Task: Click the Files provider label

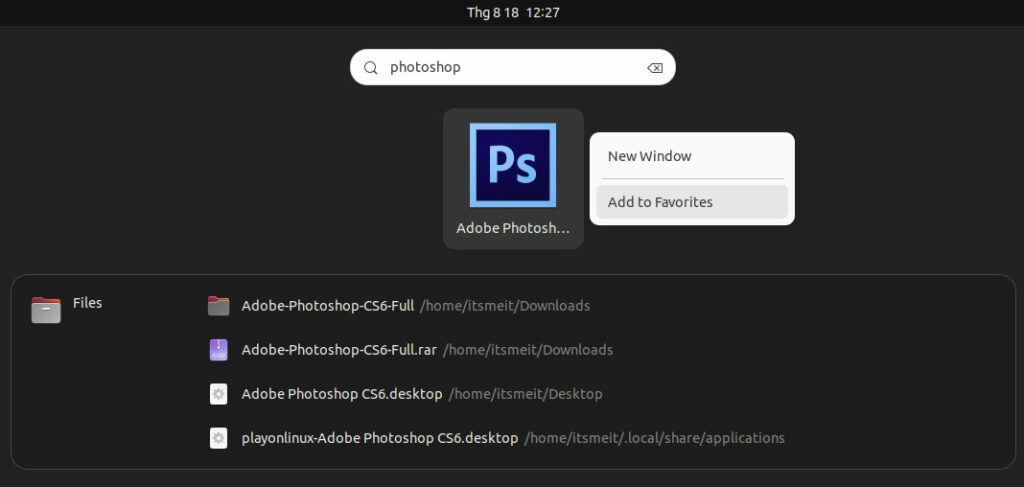Action: pos(88,303)
